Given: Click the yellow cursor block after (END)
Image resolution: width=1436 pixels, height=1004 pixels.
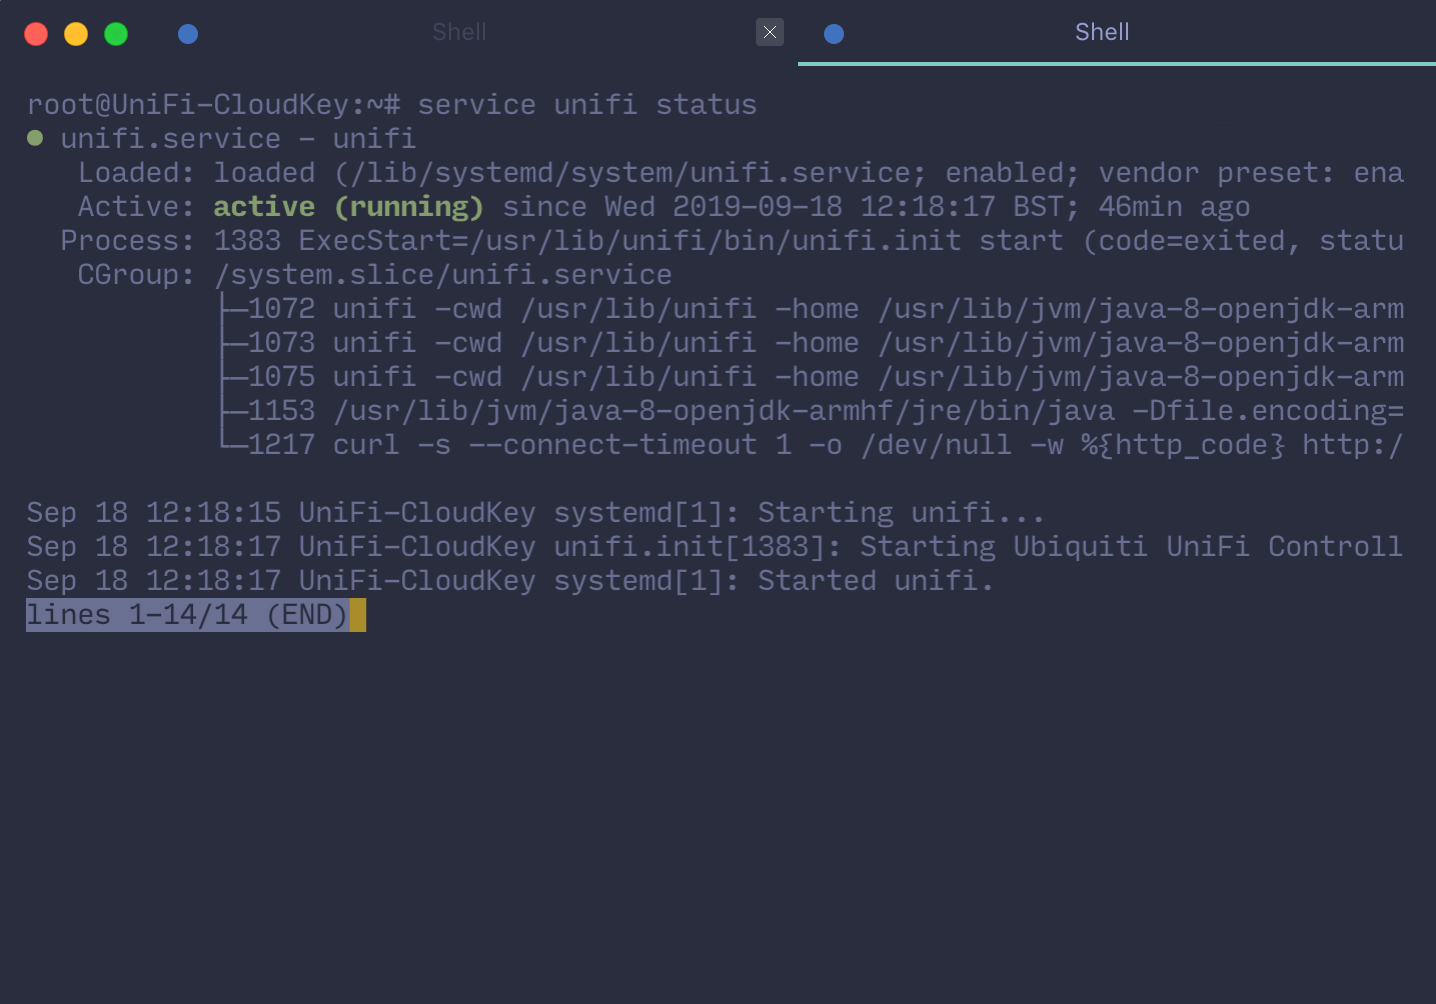Looking at the screenshot, I should [358, 615].
